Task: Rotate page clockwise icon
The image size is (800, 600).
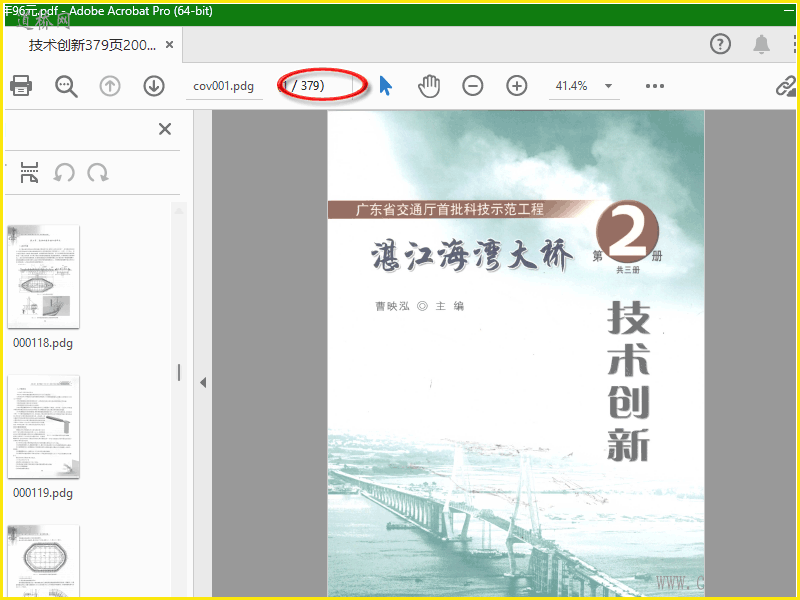Action: [97, 172]
